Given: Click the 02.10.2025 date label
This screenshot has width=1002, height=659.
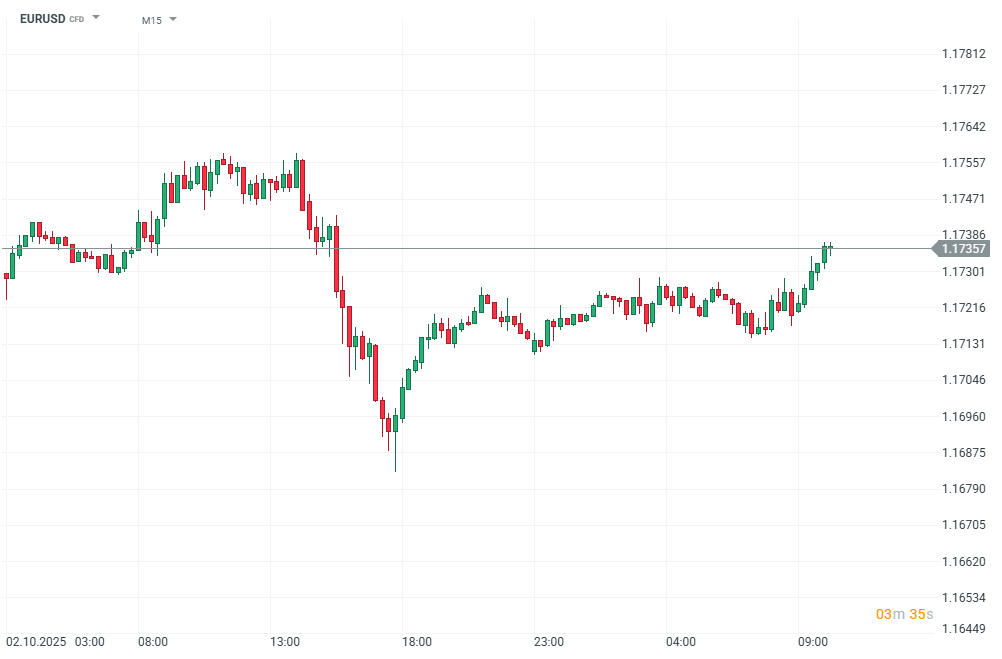Looking at the screenshot, I should (x=35, y=641).
